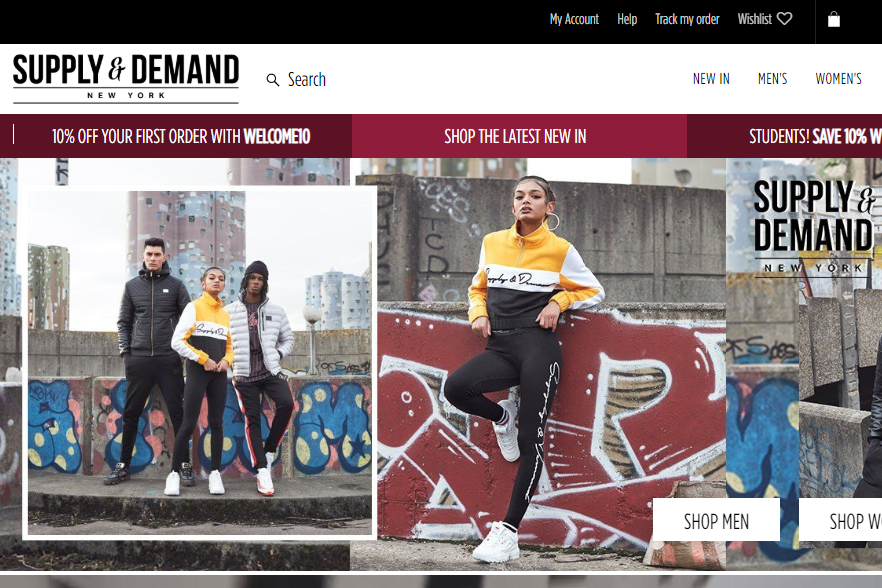Select Track my order
The image size is (882, 588).
687,19
